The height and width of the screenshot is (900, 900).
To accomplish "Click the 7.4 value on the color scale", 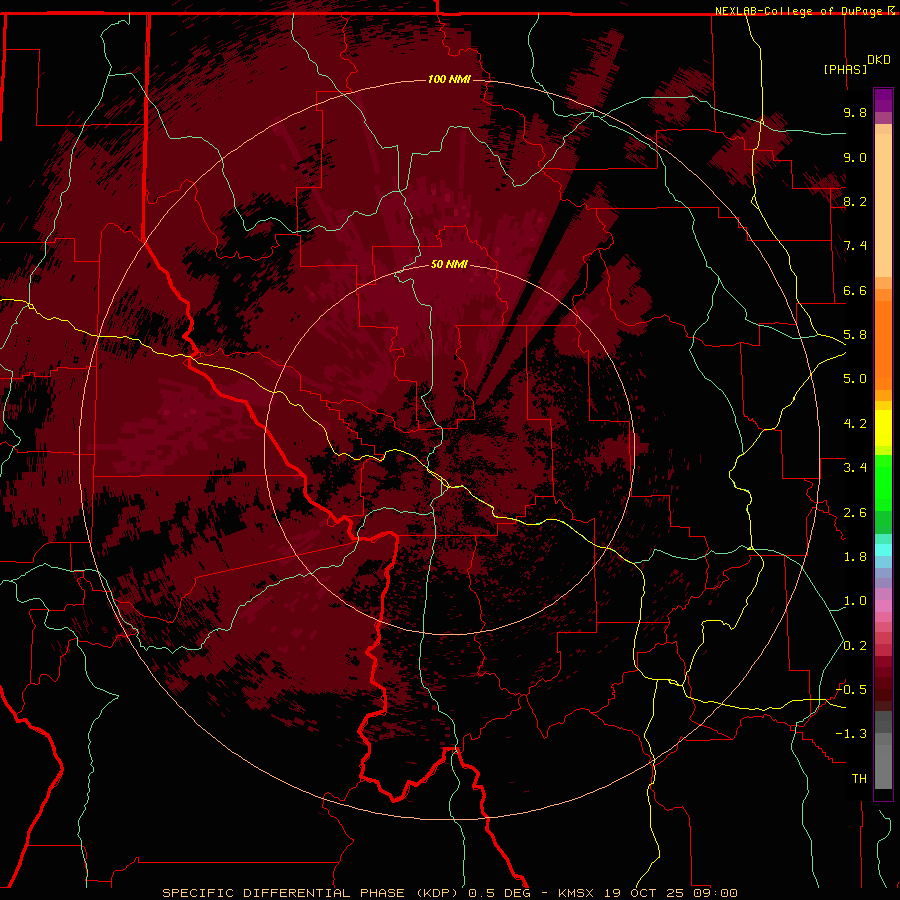I will 855,246.
